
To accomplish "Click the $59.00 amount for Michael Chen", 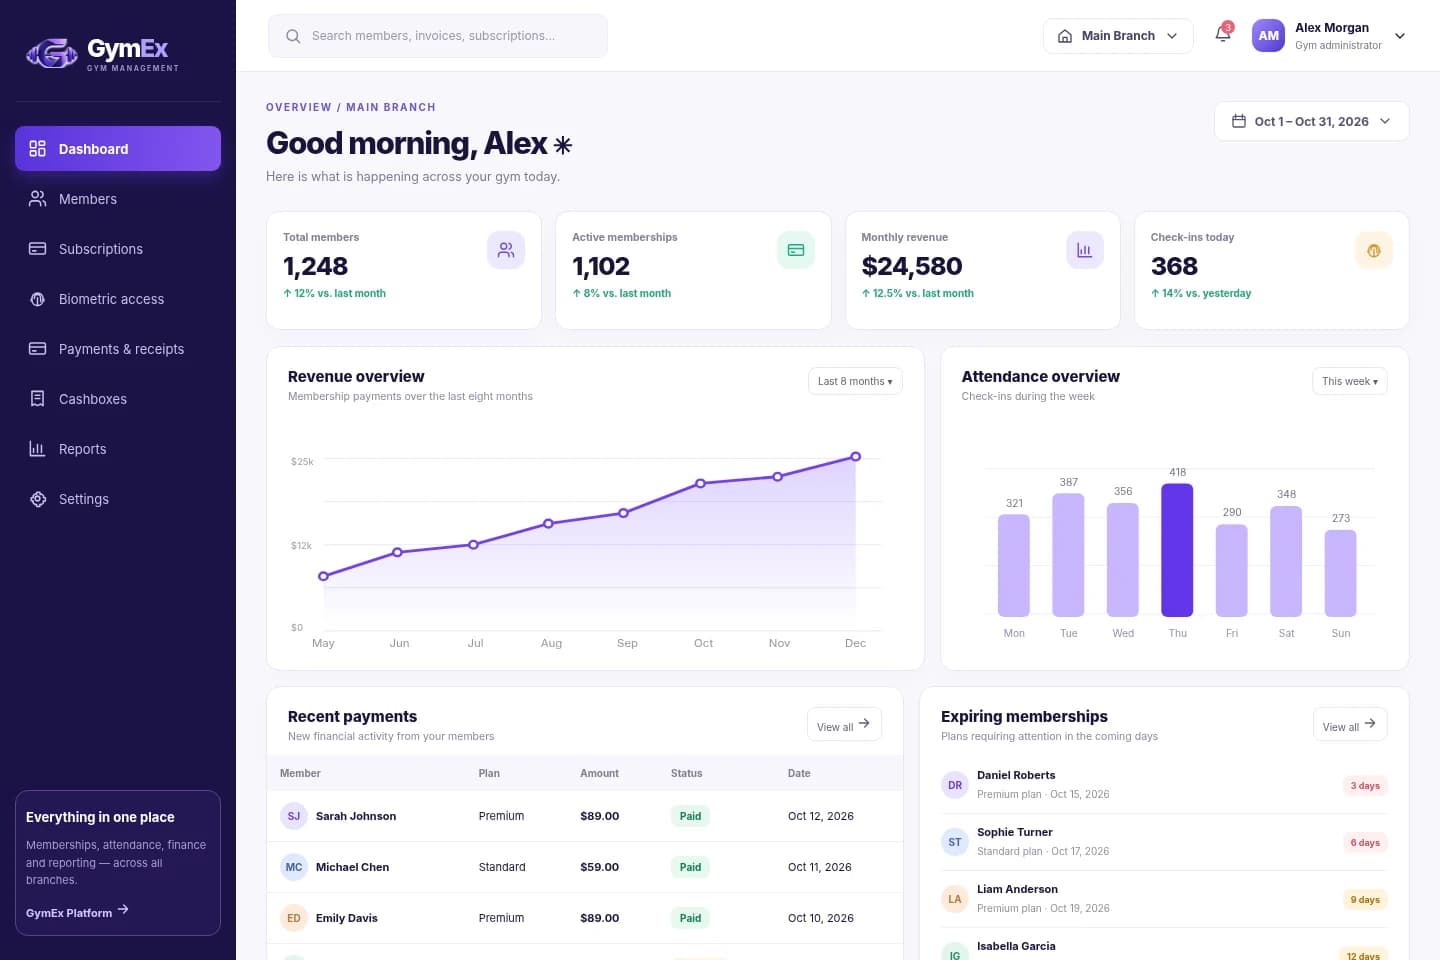I will click(x=599, y=867).
